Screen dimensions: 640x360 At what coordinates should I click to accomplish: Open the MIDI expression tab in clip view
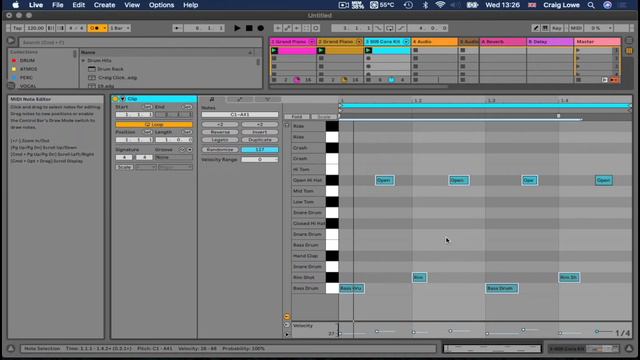point(268,99)
